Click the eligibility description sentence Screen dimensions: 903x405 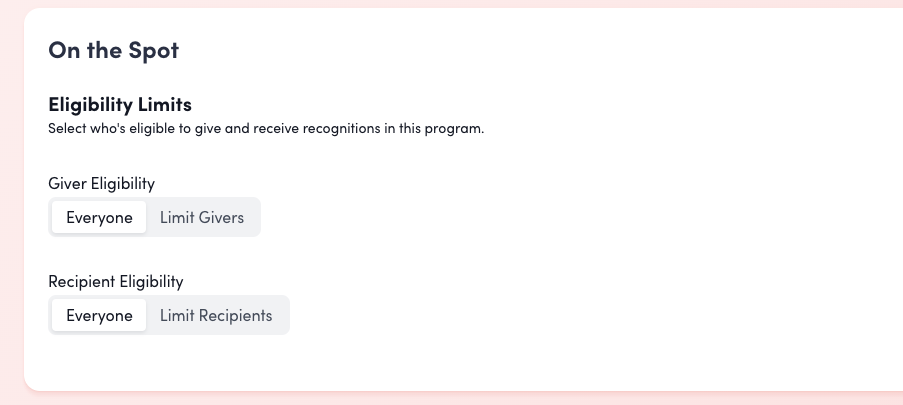tap(265, 128)
